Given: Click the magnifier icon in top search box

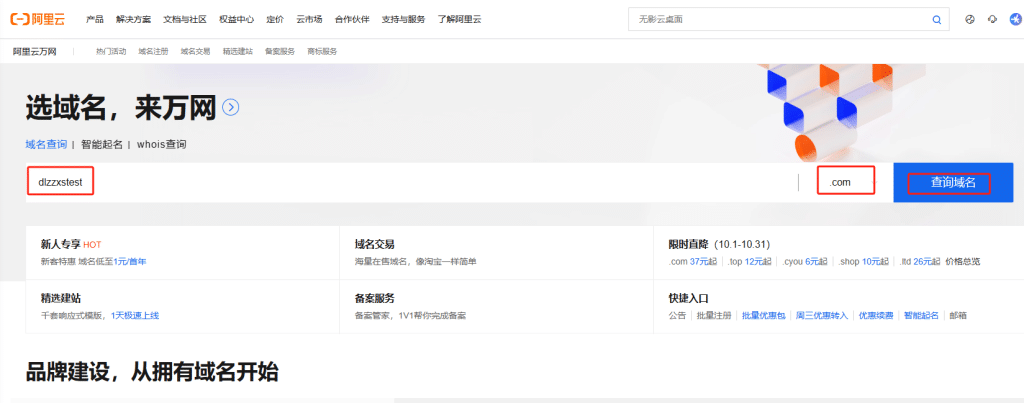Looking at the screenshot, I should coord(936,20).
